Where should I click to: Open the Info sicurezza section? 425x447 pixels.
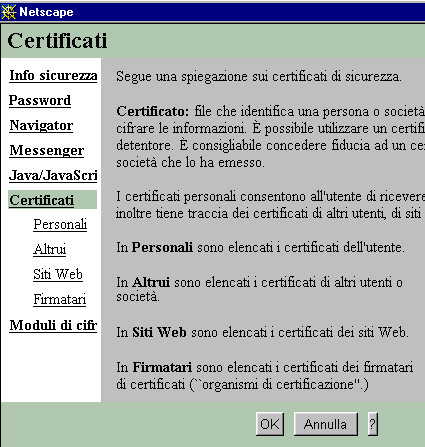click(53, 76)
